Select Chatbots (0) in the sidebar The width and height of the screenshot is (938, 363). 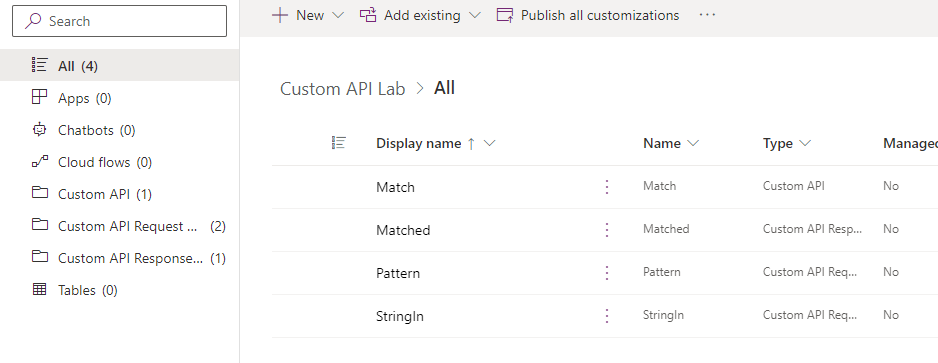(120, 130)
